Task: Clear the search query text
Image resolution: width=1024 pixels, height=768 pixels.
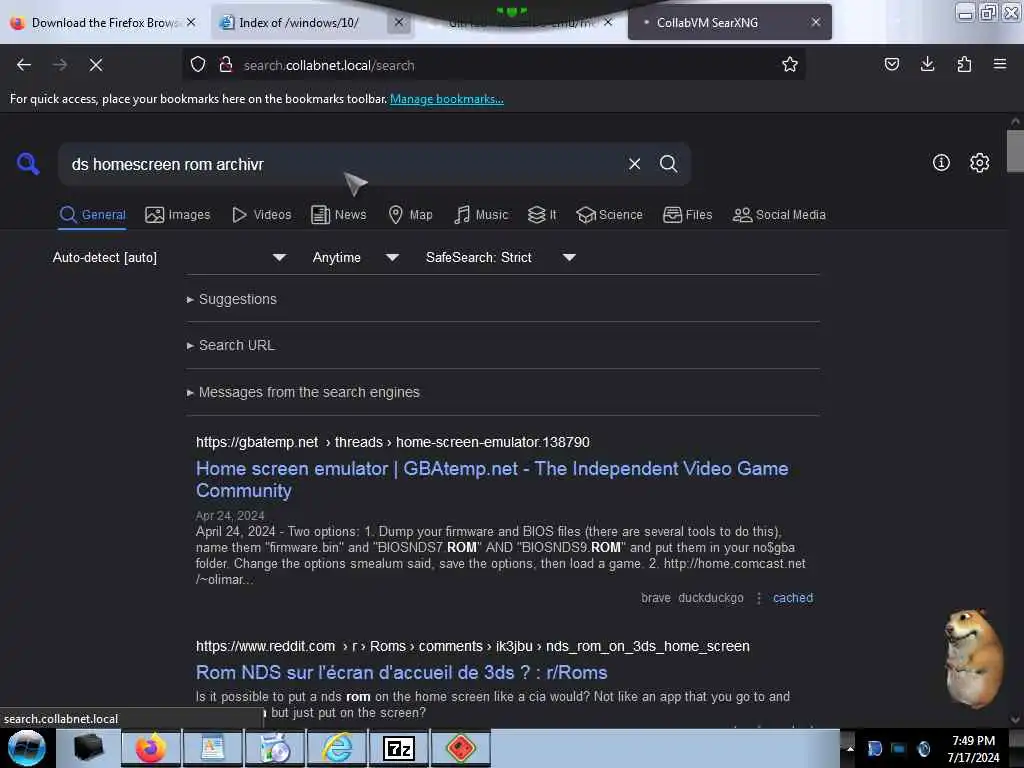Action: click(634, 164)
